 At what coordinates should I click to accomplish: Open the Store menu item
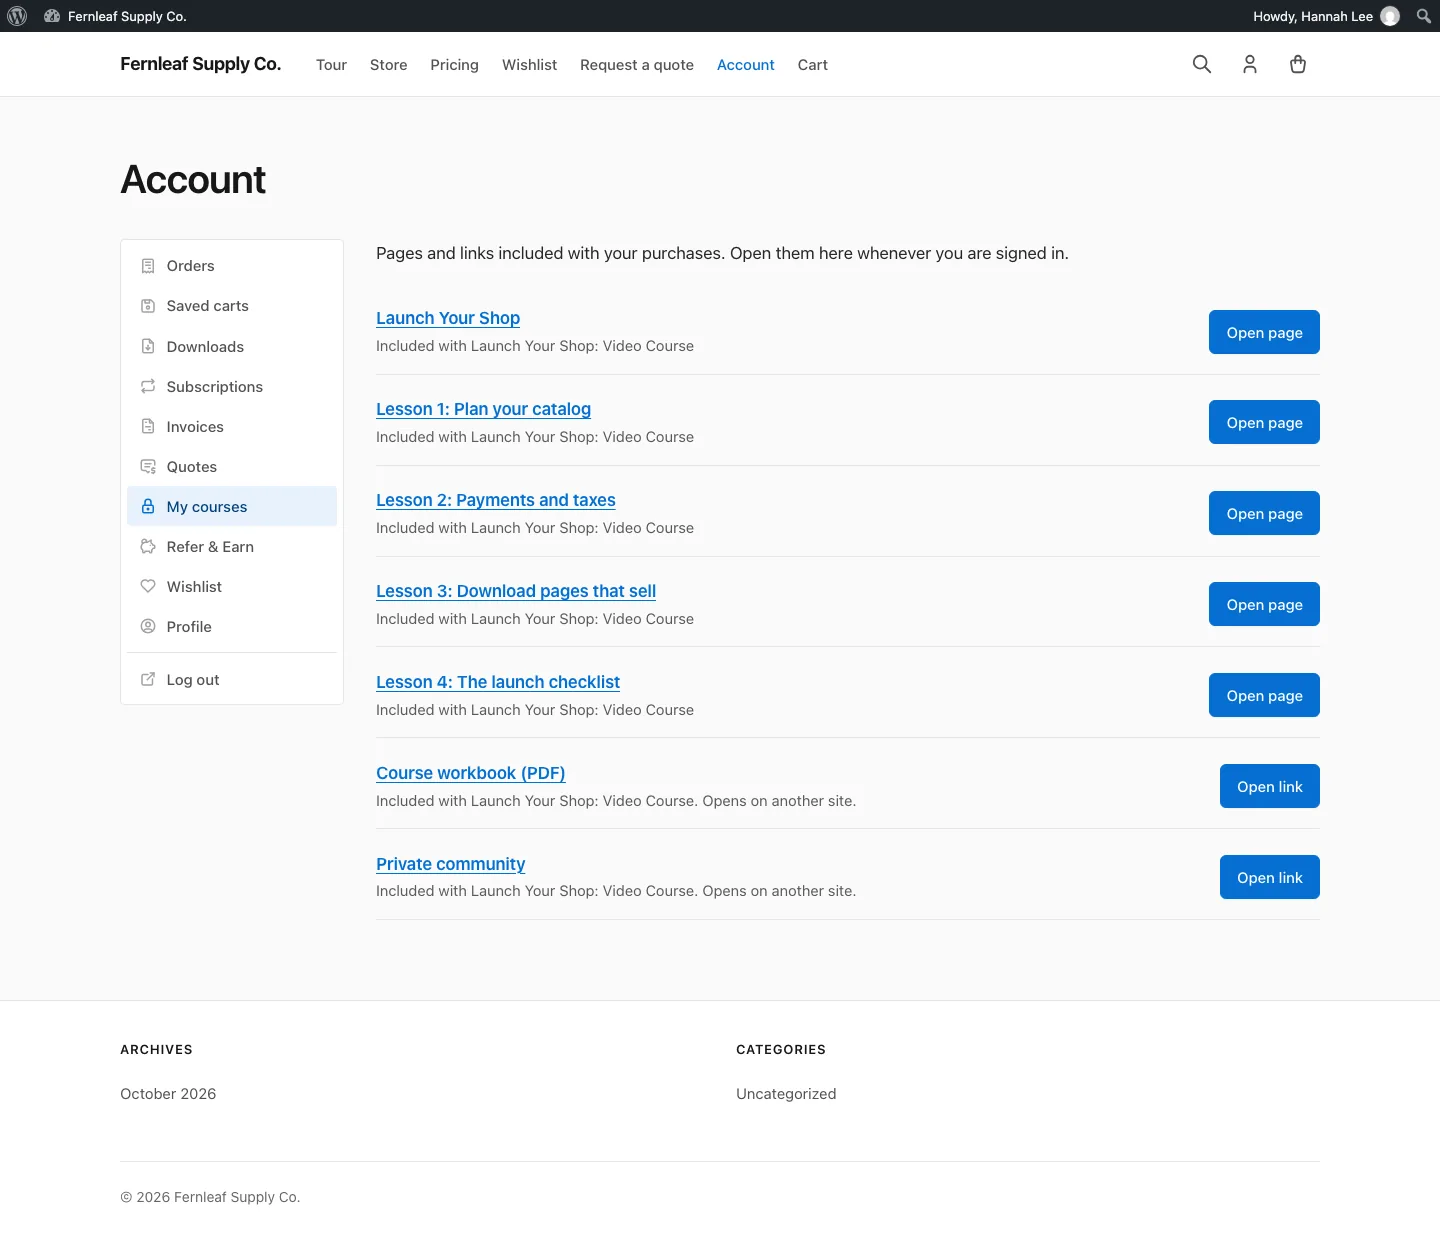click(389, 65)
